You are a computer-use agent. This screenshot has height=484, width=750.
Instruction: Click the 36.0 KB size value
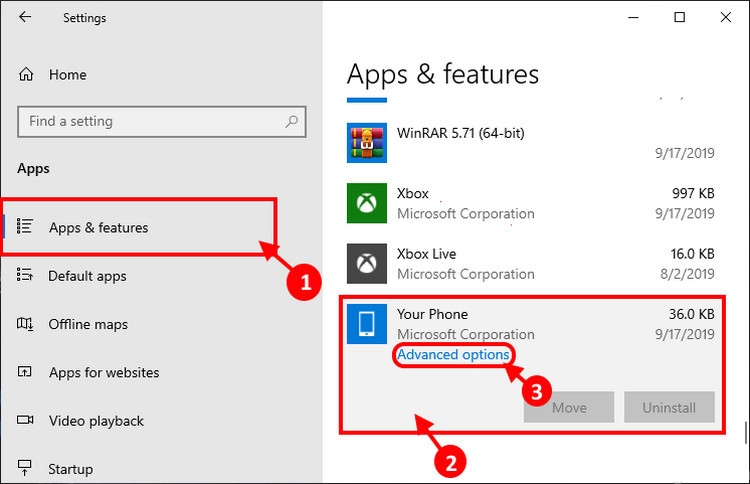pyautogui.click(x=692, y=314)
